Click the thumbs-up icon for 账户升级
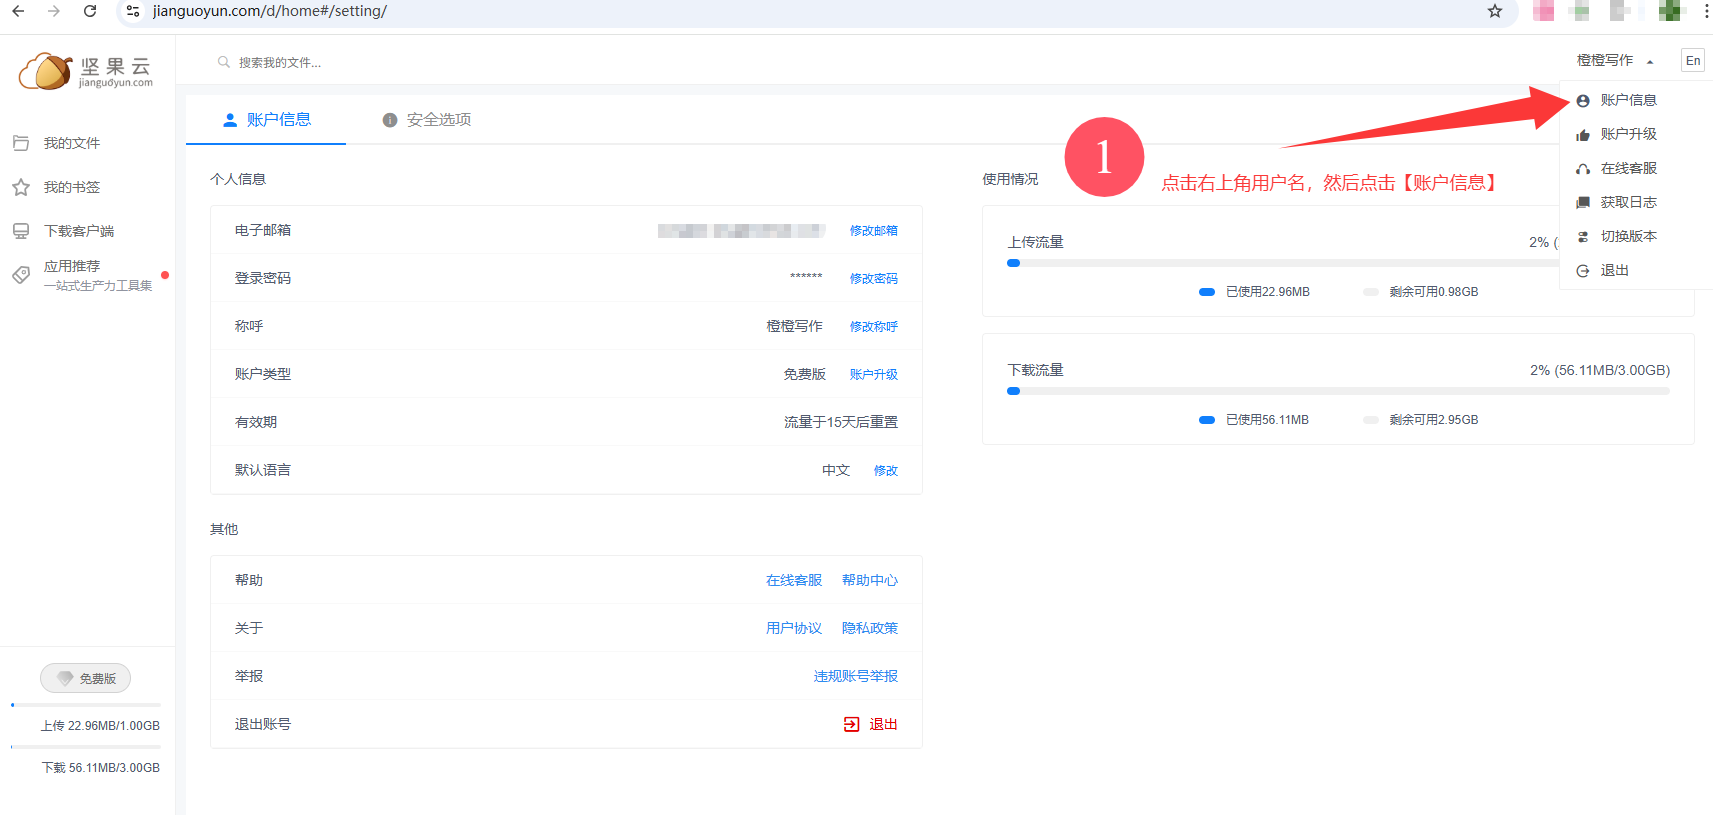Viewport: 1713px width, 815px height. [x=1583, y=135]
